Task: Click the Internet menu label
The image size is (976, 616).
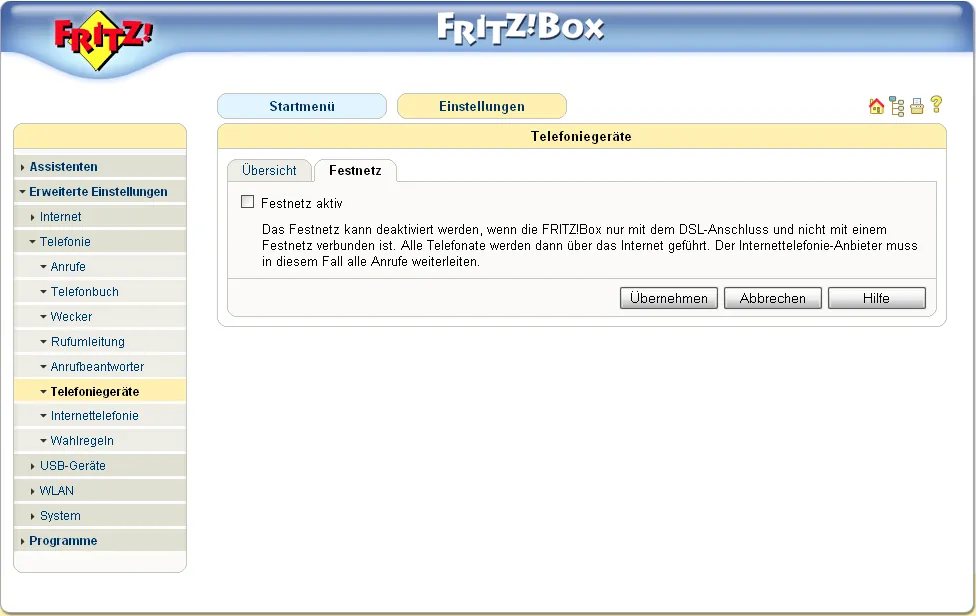Action: point(60,217)
